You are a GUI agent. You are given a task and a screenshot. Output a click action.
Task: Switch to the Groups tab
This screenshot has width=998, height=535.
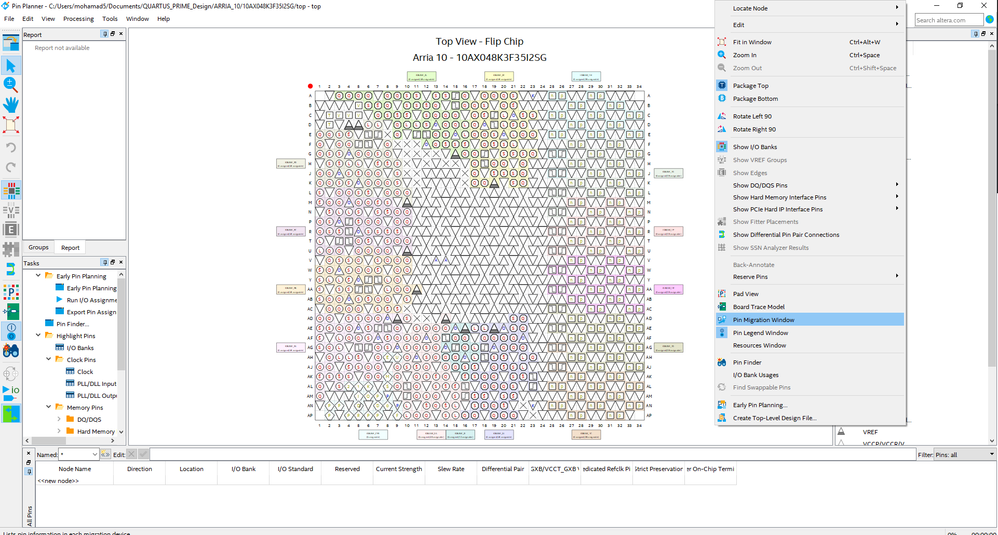coord(38,247)
